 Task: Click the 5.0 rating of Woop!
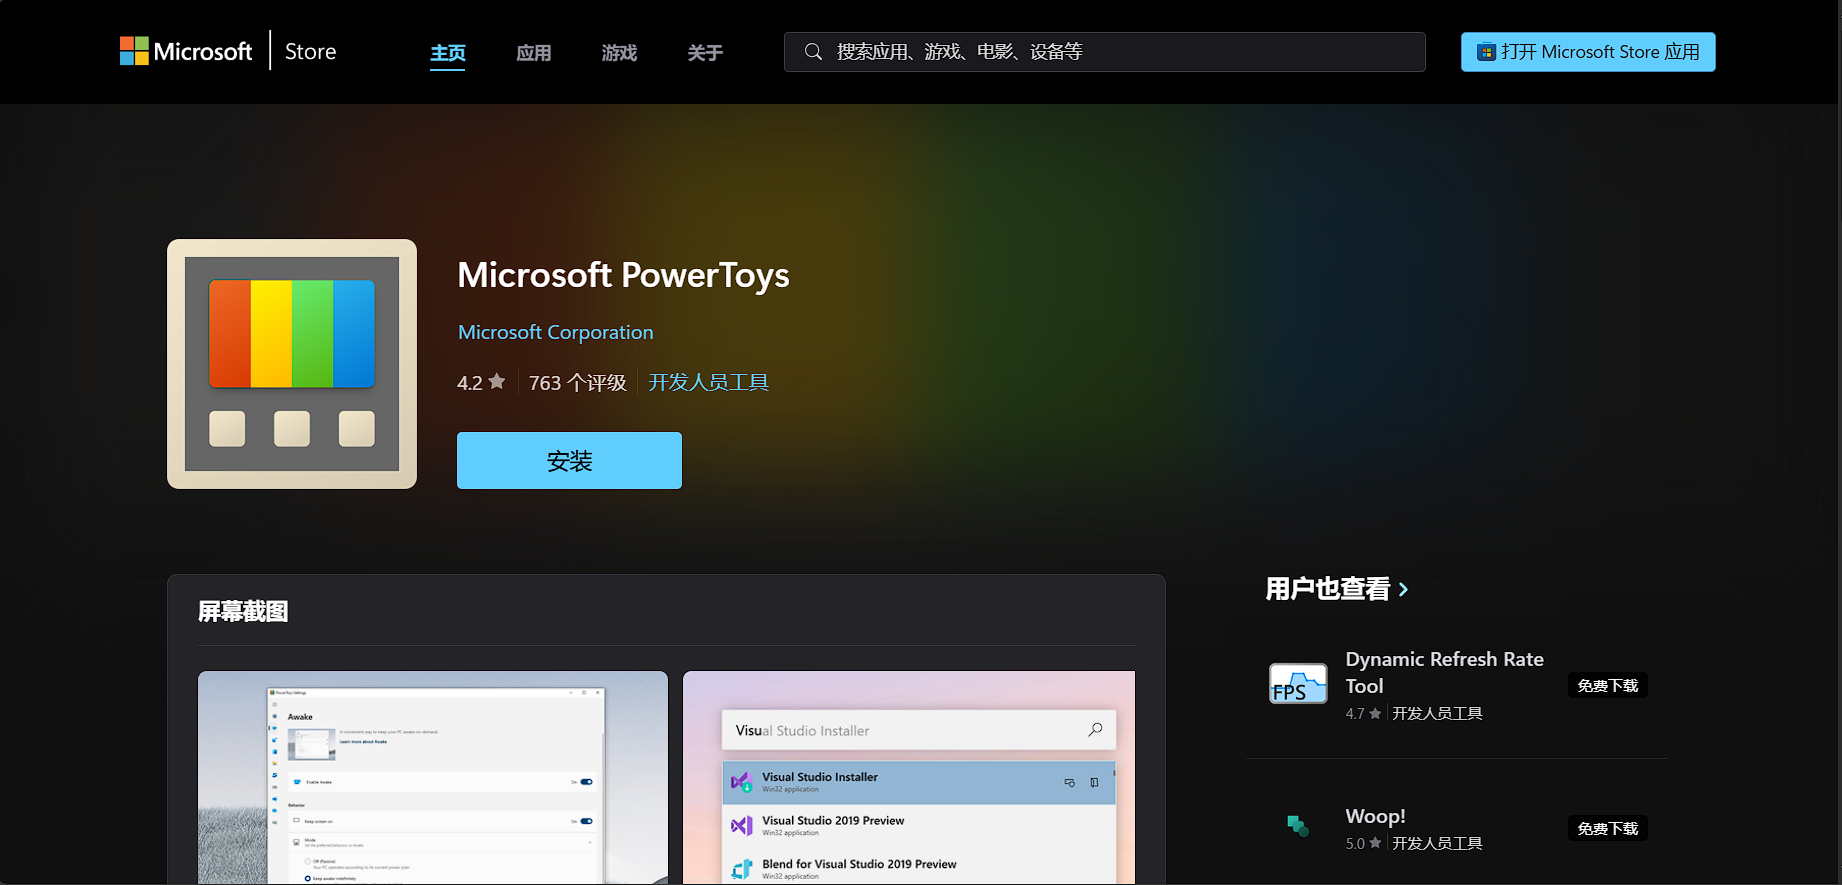[1363, 843]
